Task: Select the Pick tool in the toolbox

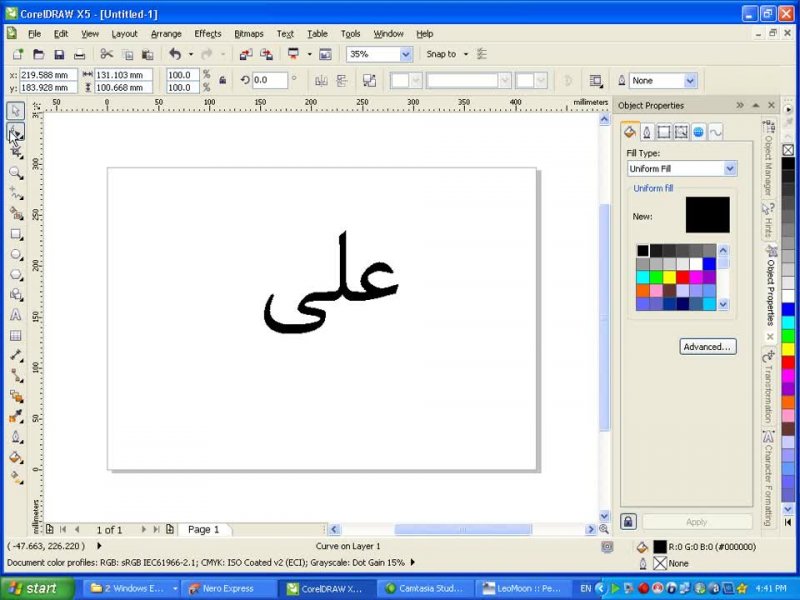Action: coord(16,111)
